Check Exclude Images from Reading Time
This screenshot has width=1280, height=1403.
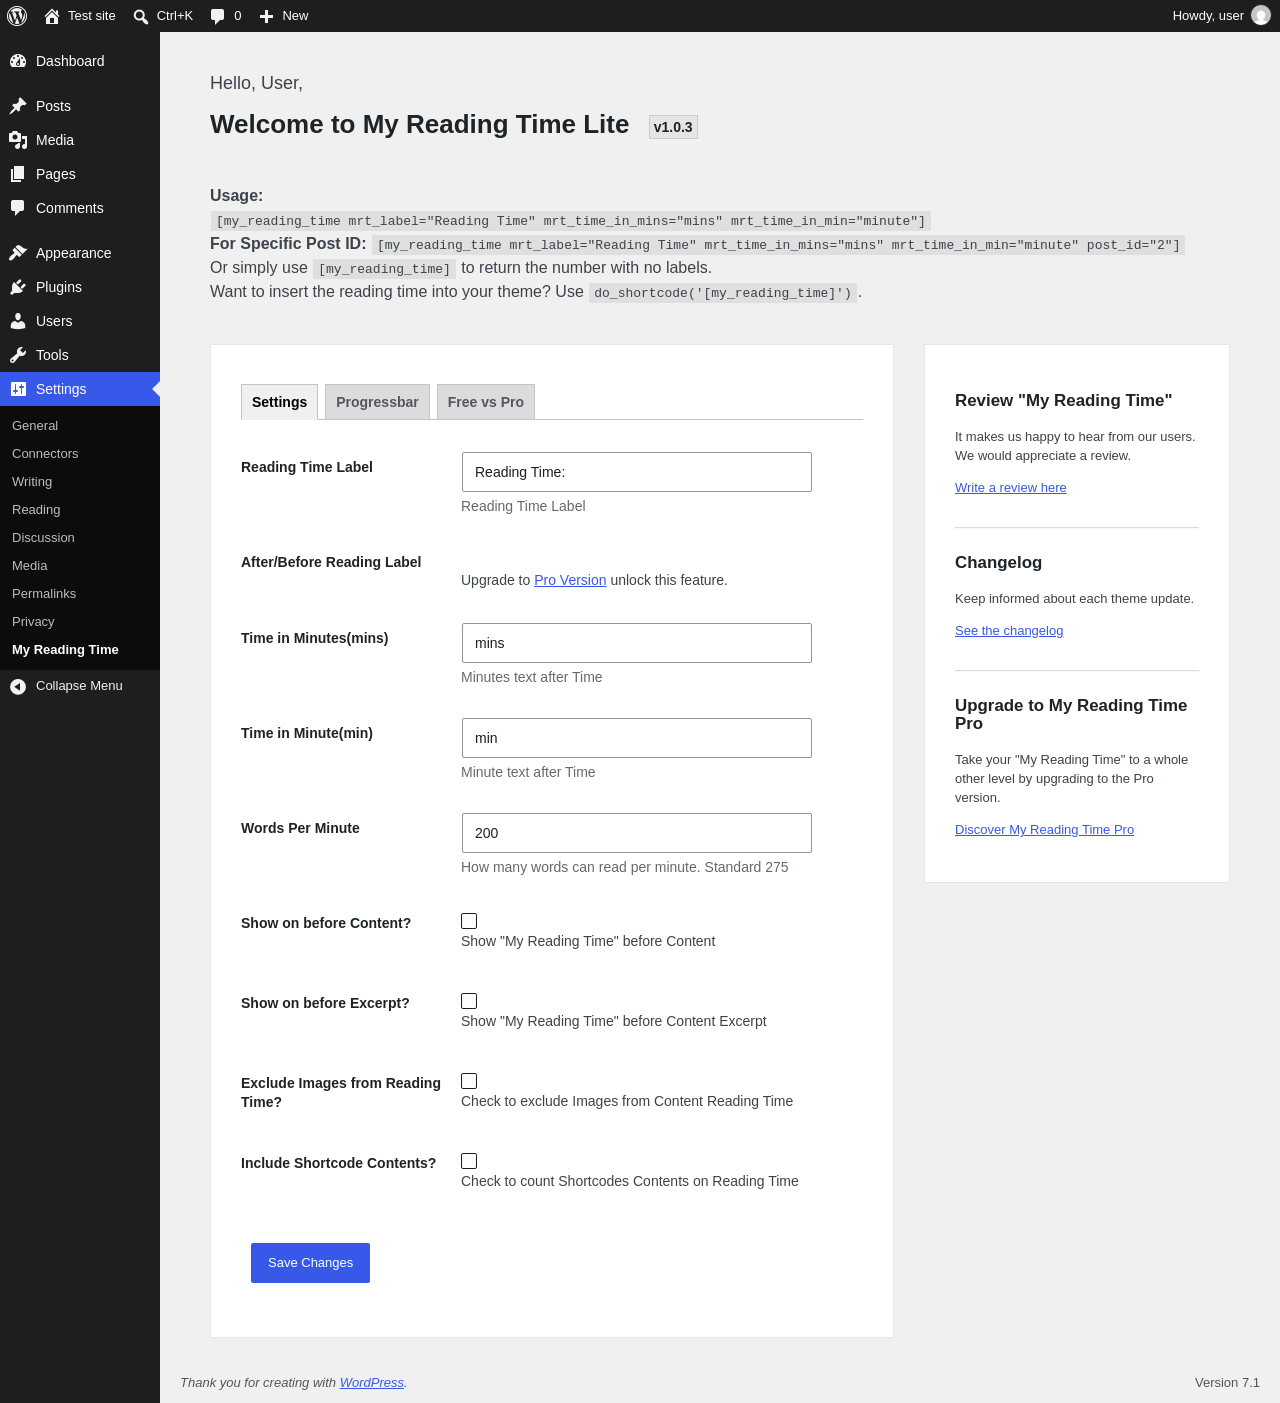click(x=469, y=1081)
